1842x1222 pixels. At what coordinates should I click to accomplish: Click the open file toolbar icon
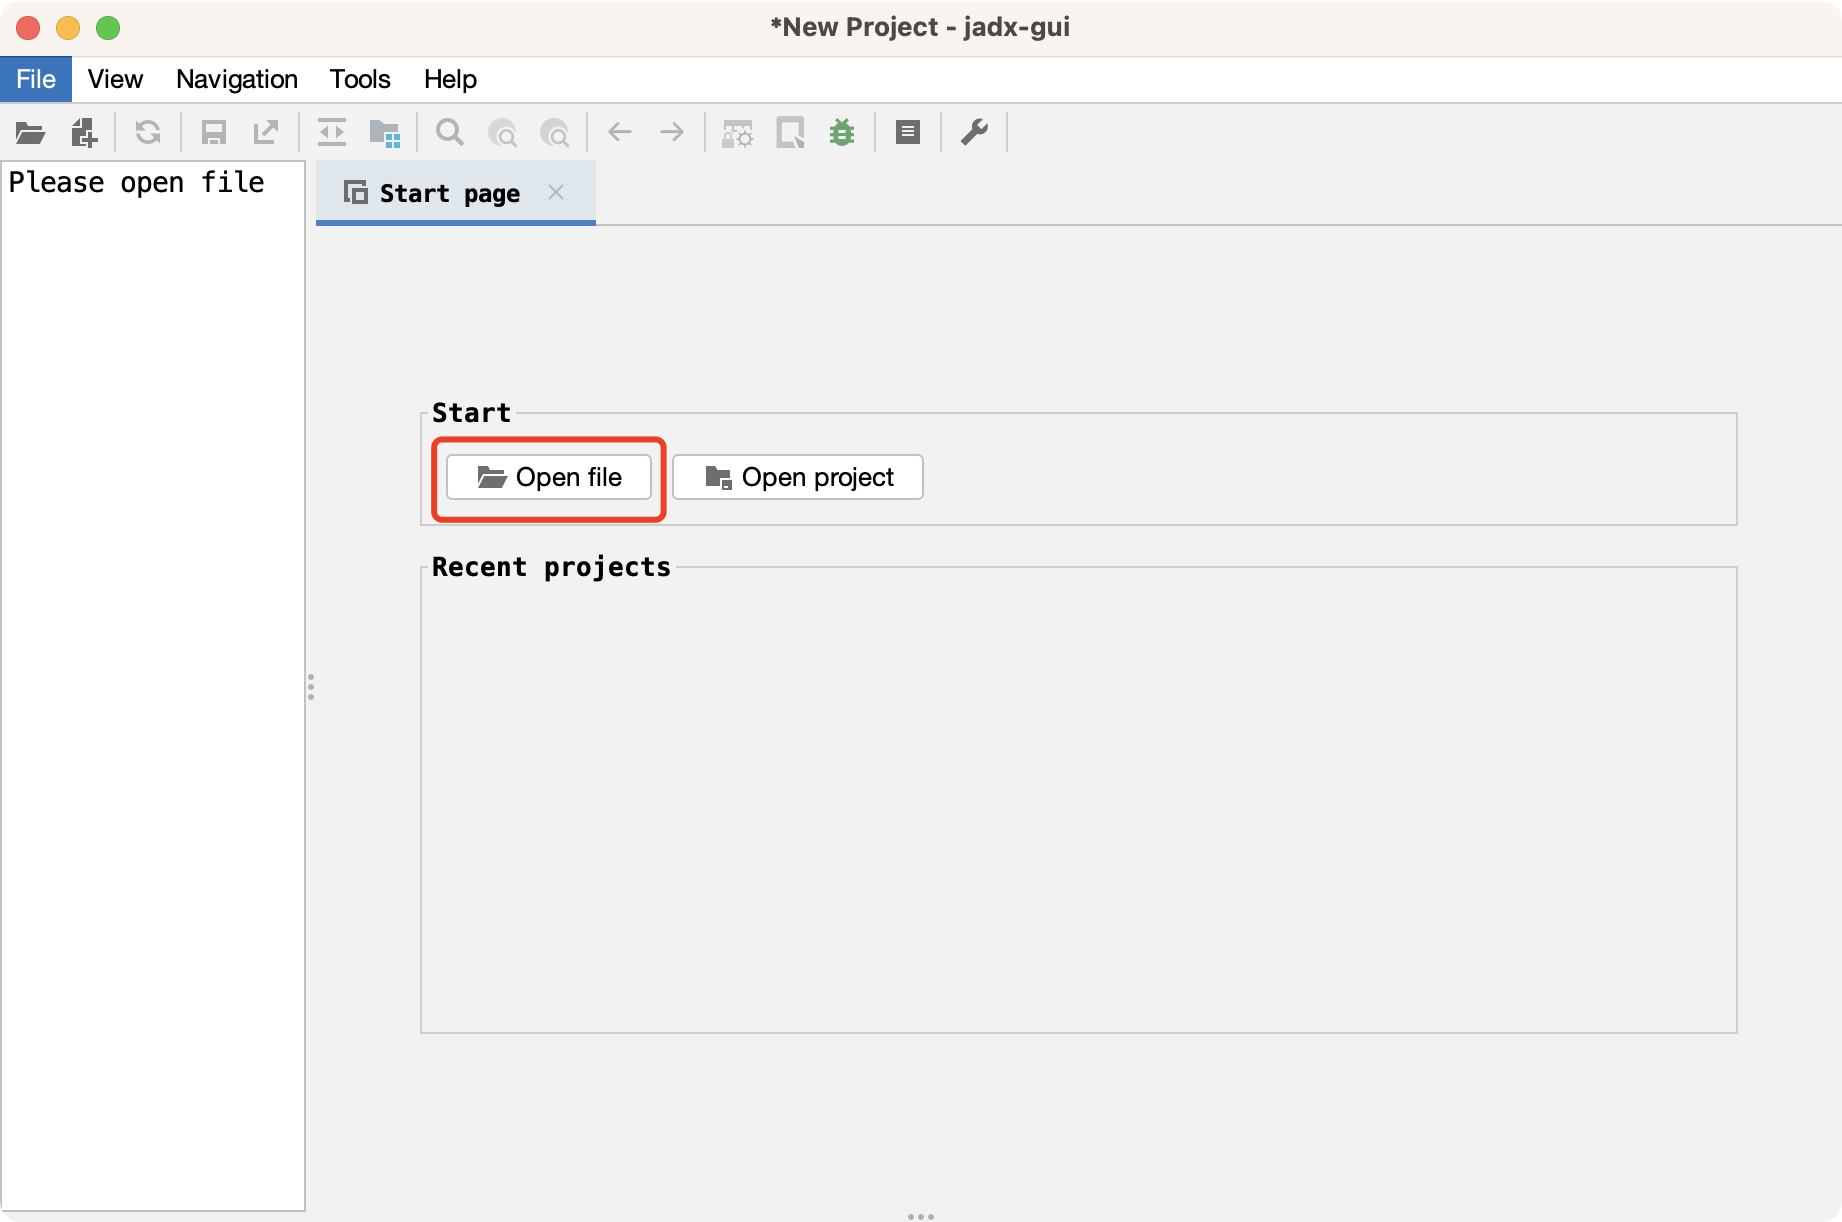(x=30, y=133)
